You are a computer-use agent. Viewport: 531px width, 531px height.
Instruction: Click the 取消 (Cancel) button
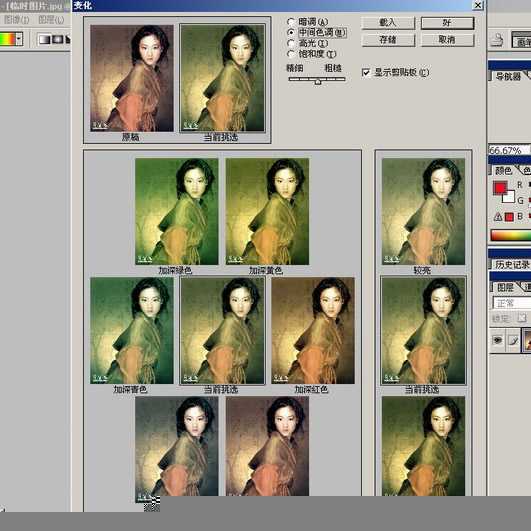tap(447, 40)
